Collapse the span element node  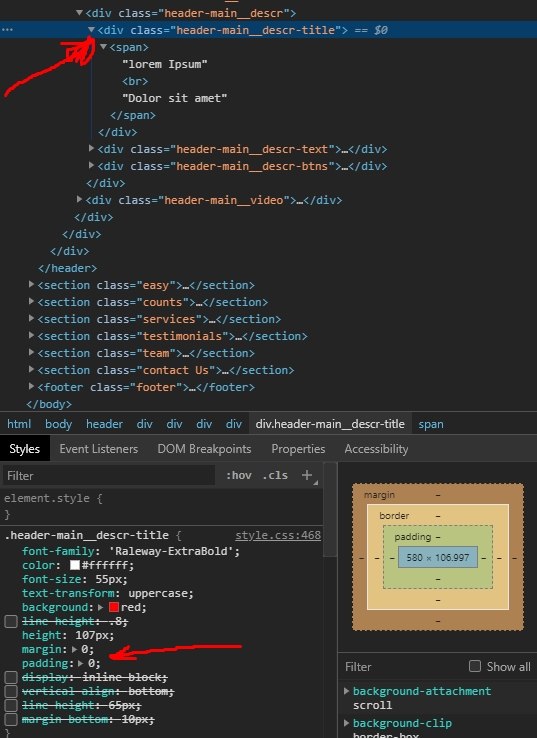(103, 47)
